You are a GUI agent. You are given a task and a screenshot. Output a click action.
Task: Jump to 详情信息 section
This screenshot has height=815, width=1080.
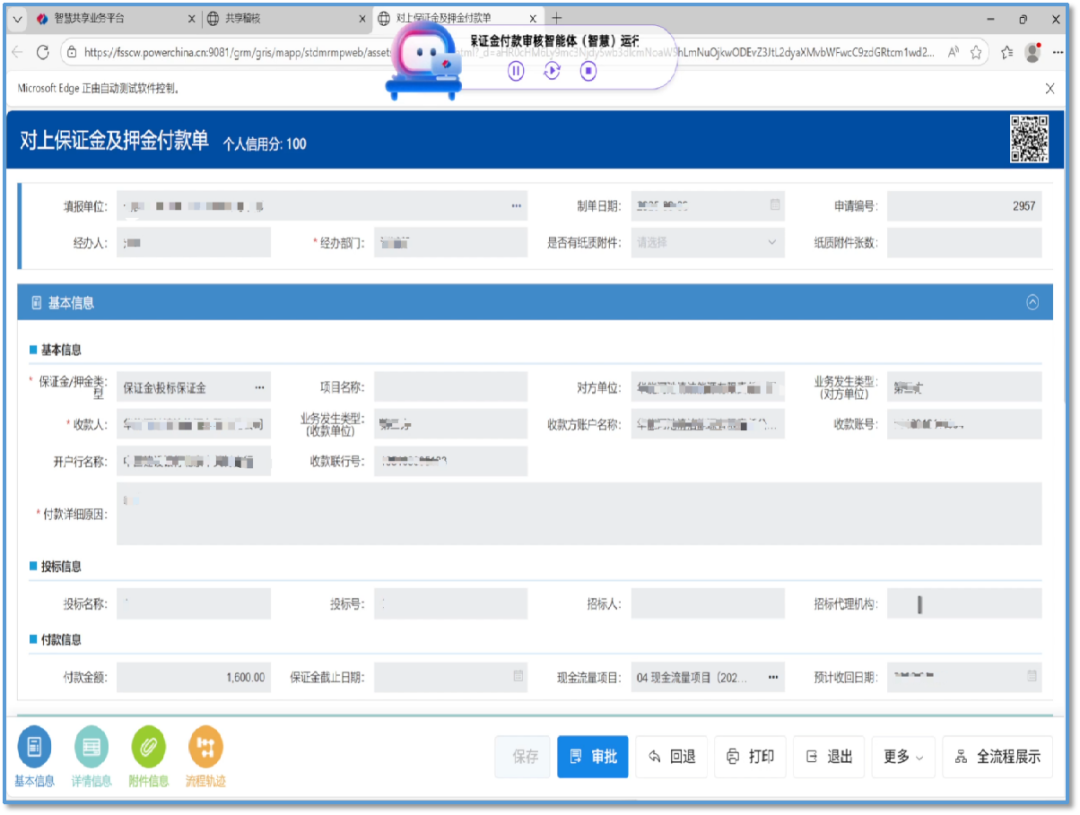point(91,756)
